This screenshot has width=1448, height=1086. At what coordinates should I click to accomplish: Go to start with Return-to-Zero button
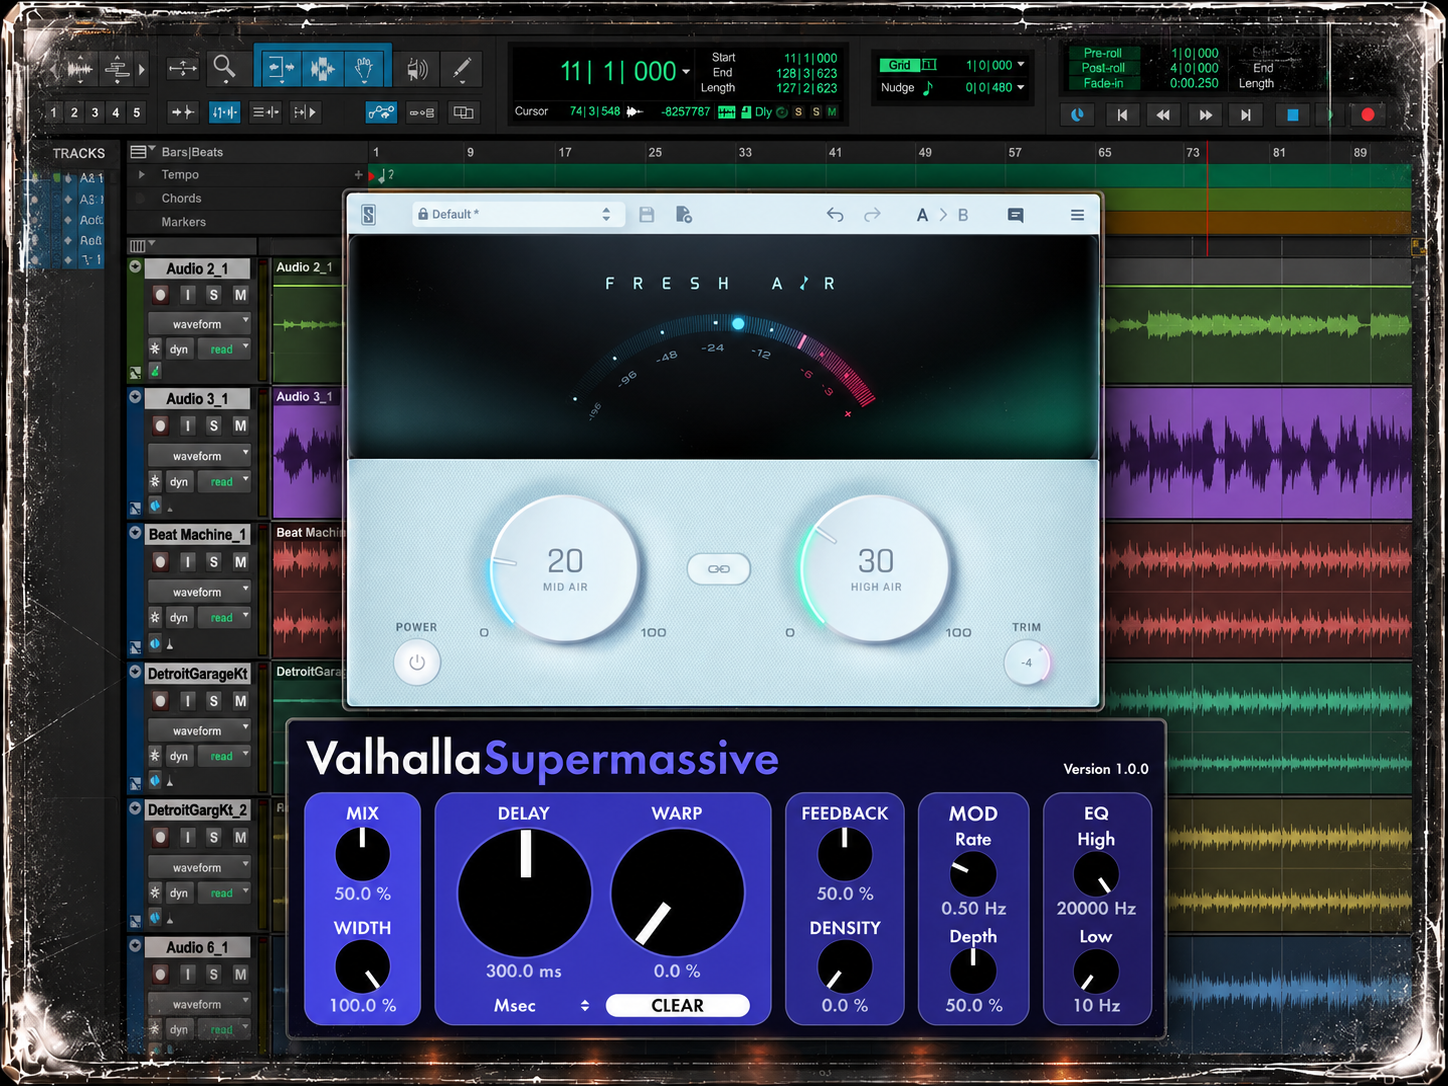click(x=1122, y=115)
